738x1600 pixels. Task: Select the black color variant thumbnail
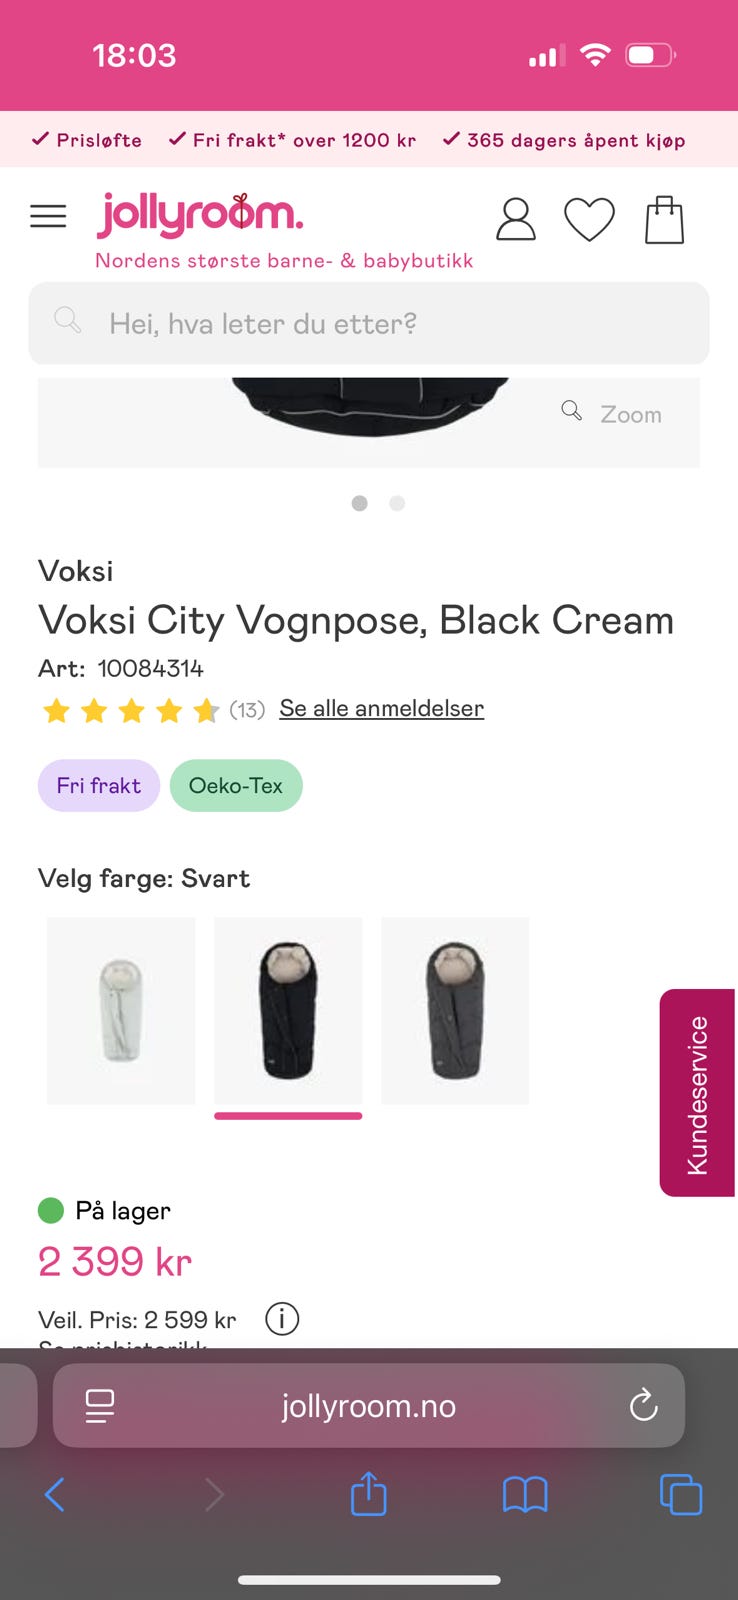pyautogui.click(x=288, y=1010)
